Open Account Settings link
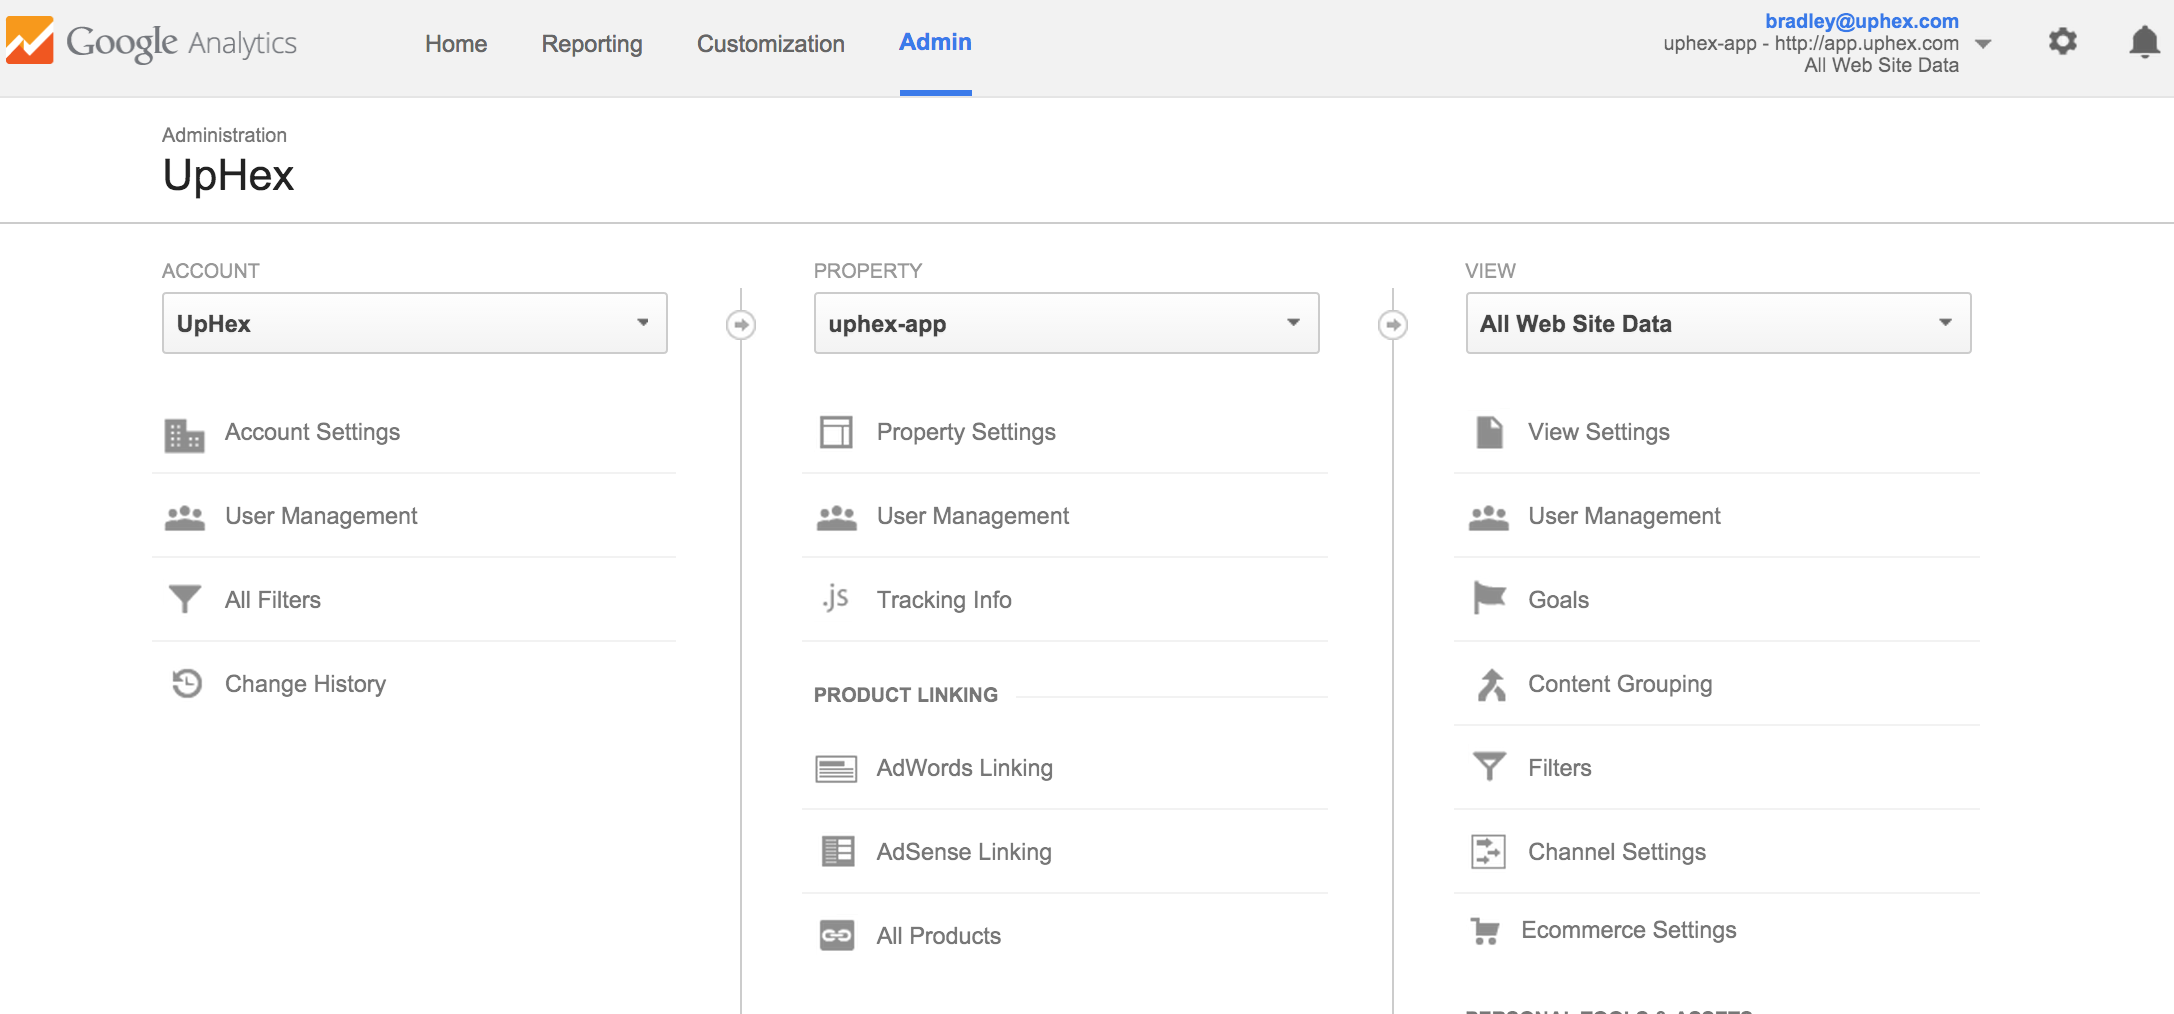2174x1014 pixels. (x=312, y=432)
